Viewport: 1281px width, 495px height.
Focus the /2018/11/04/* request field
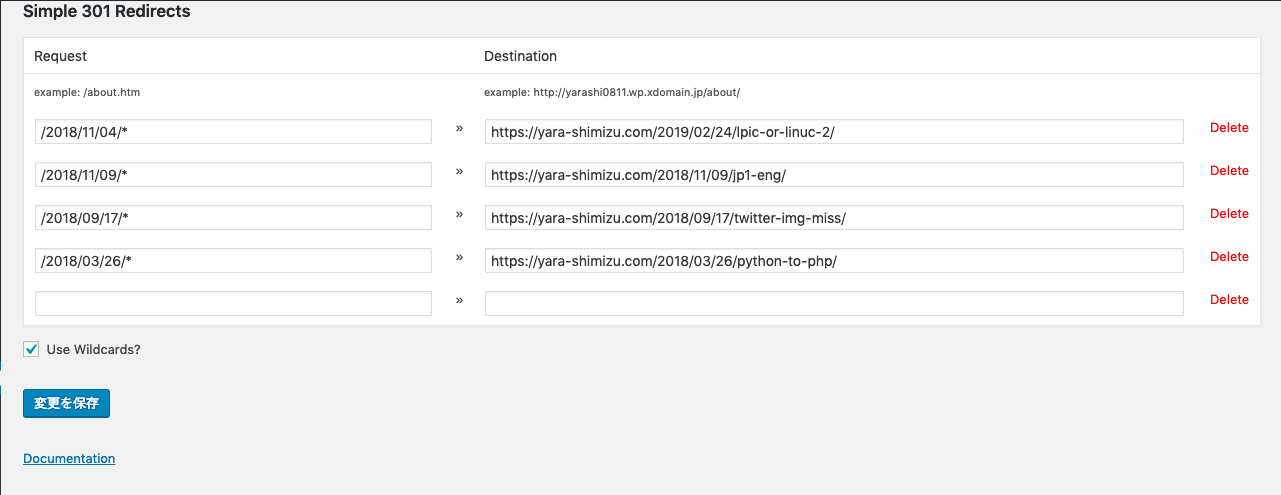233,132
